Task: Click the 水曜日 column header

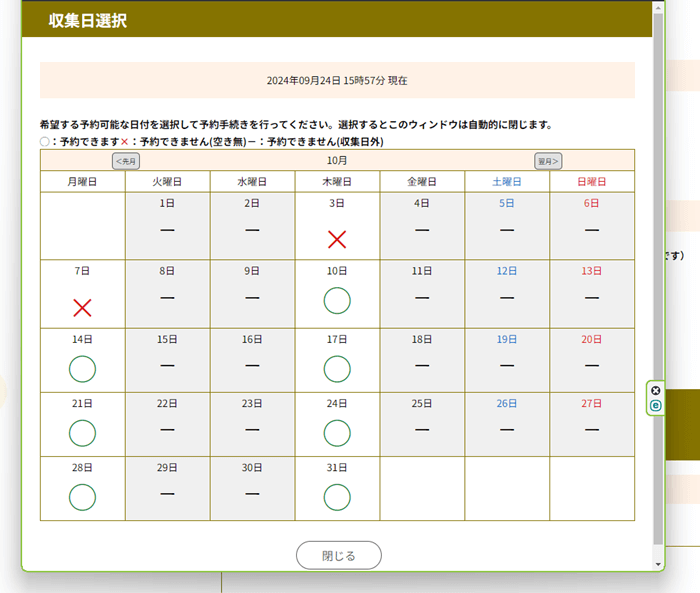Action: click(252, 182)
